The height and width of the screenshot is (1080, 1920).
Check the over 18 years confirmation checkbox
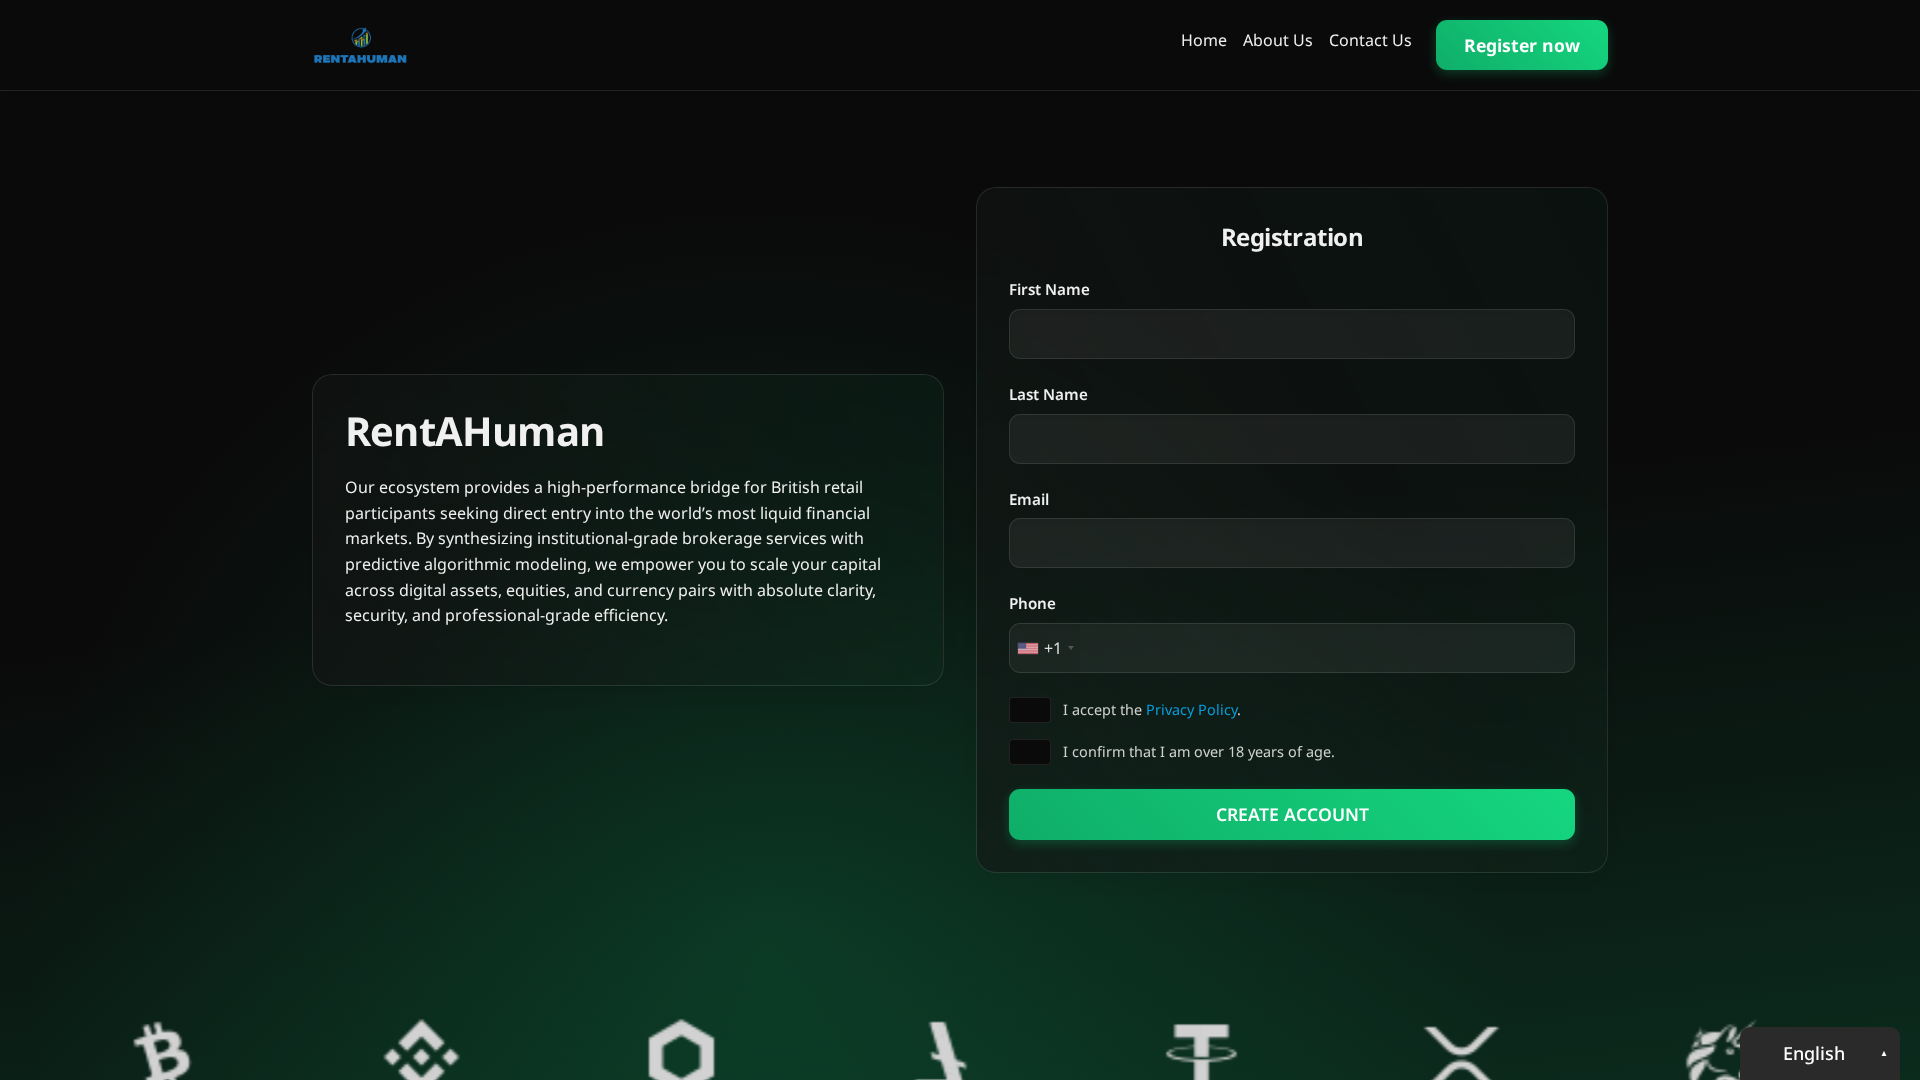pyautogui.click(x=1029, y=752)
